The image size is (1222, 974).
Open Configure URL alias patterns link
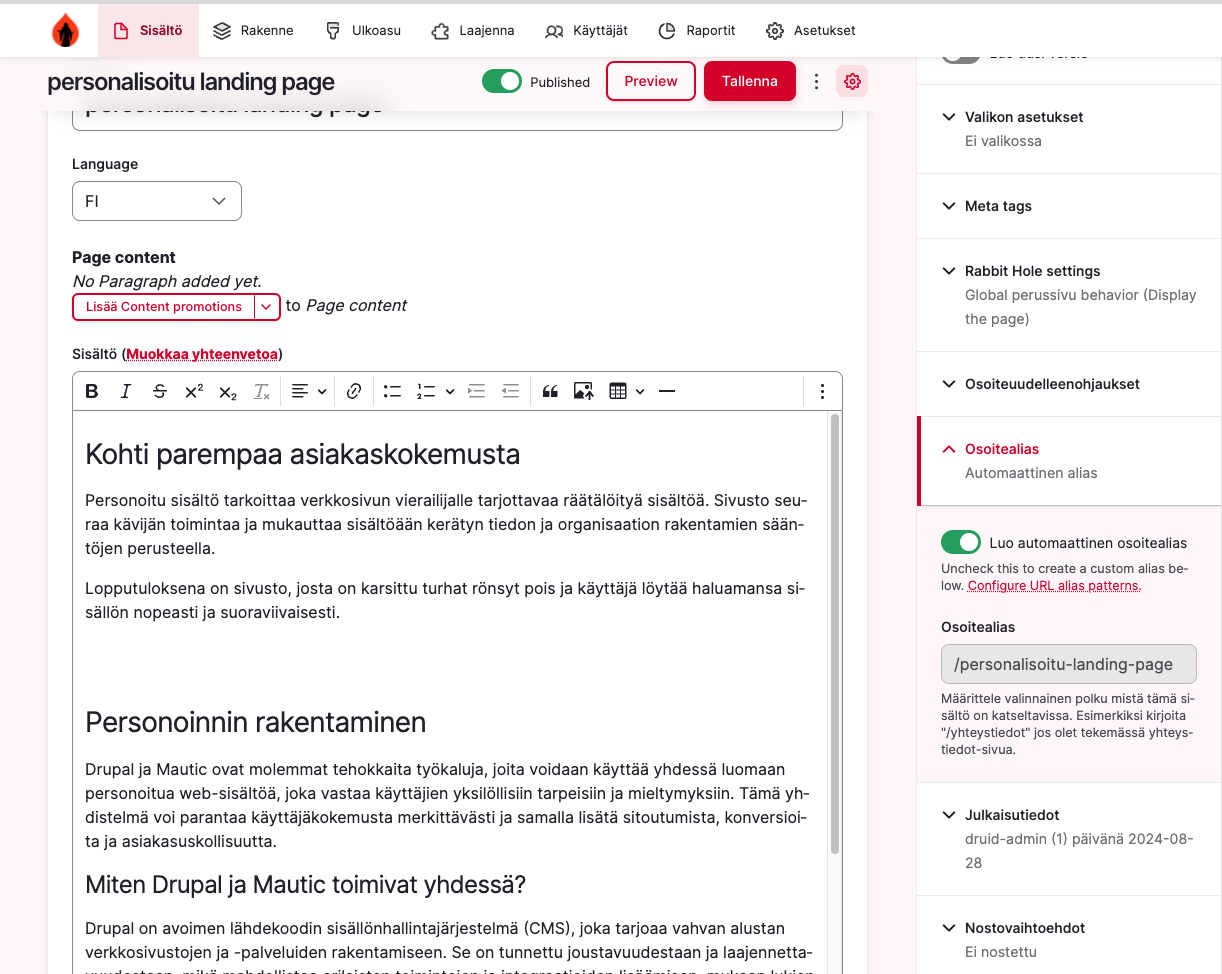[x=1054, y=586]
